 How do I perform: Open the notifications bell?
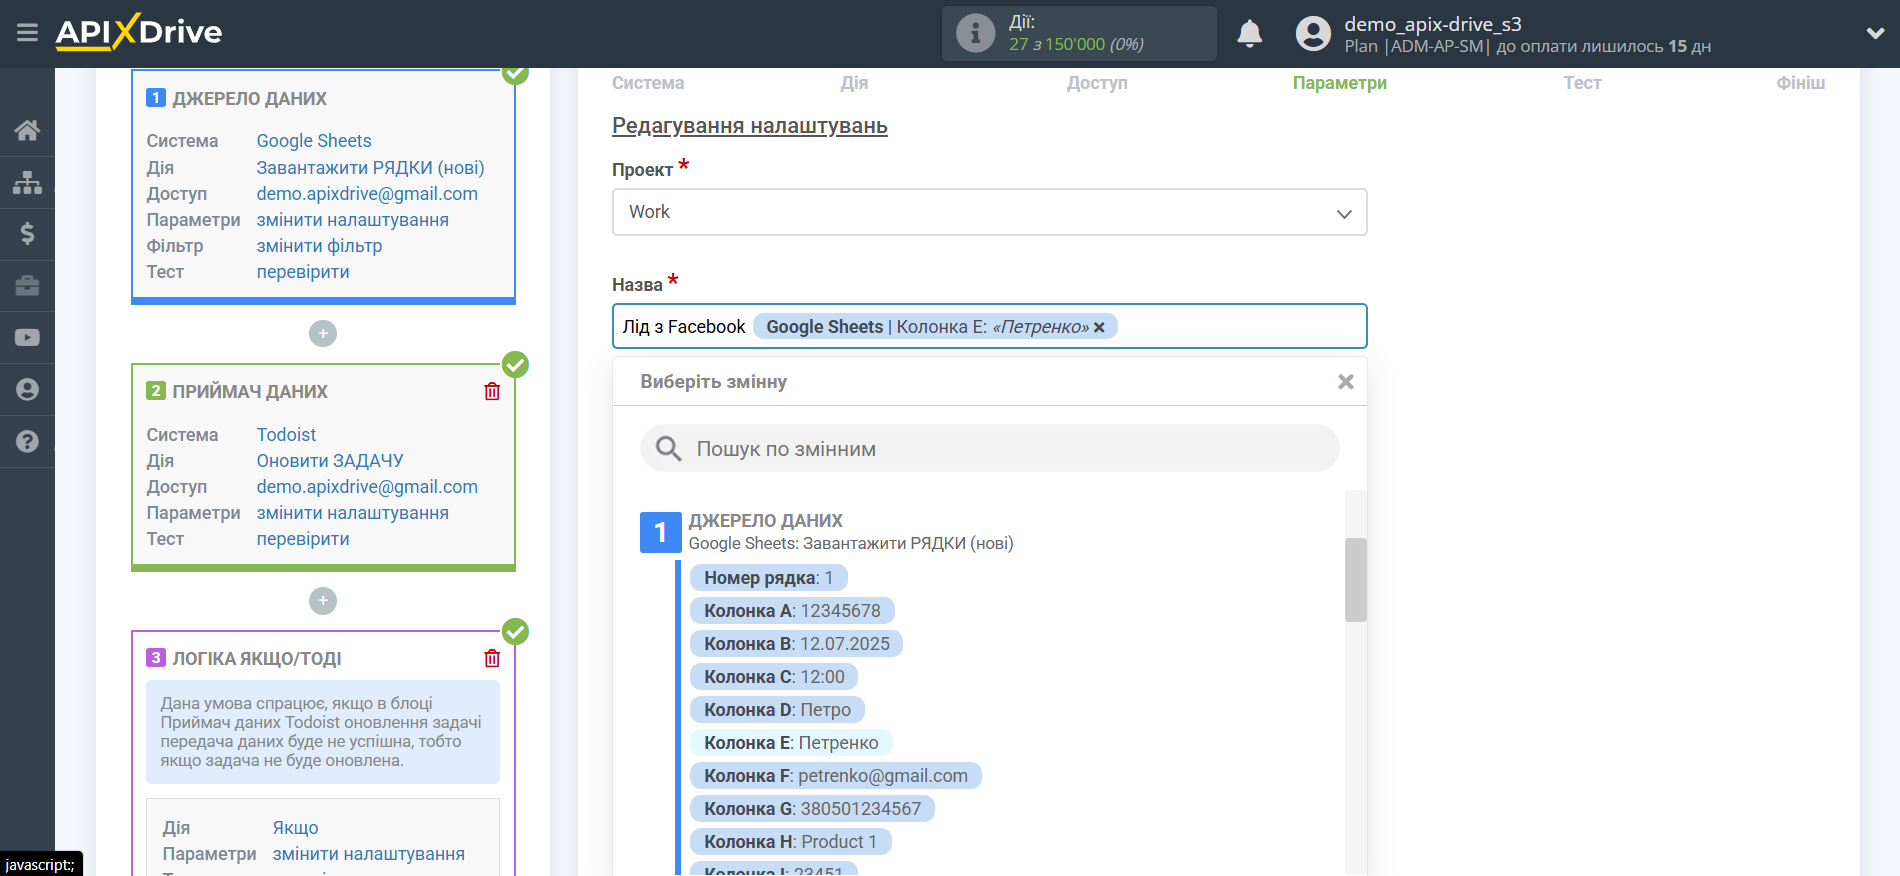[1249, 34]
